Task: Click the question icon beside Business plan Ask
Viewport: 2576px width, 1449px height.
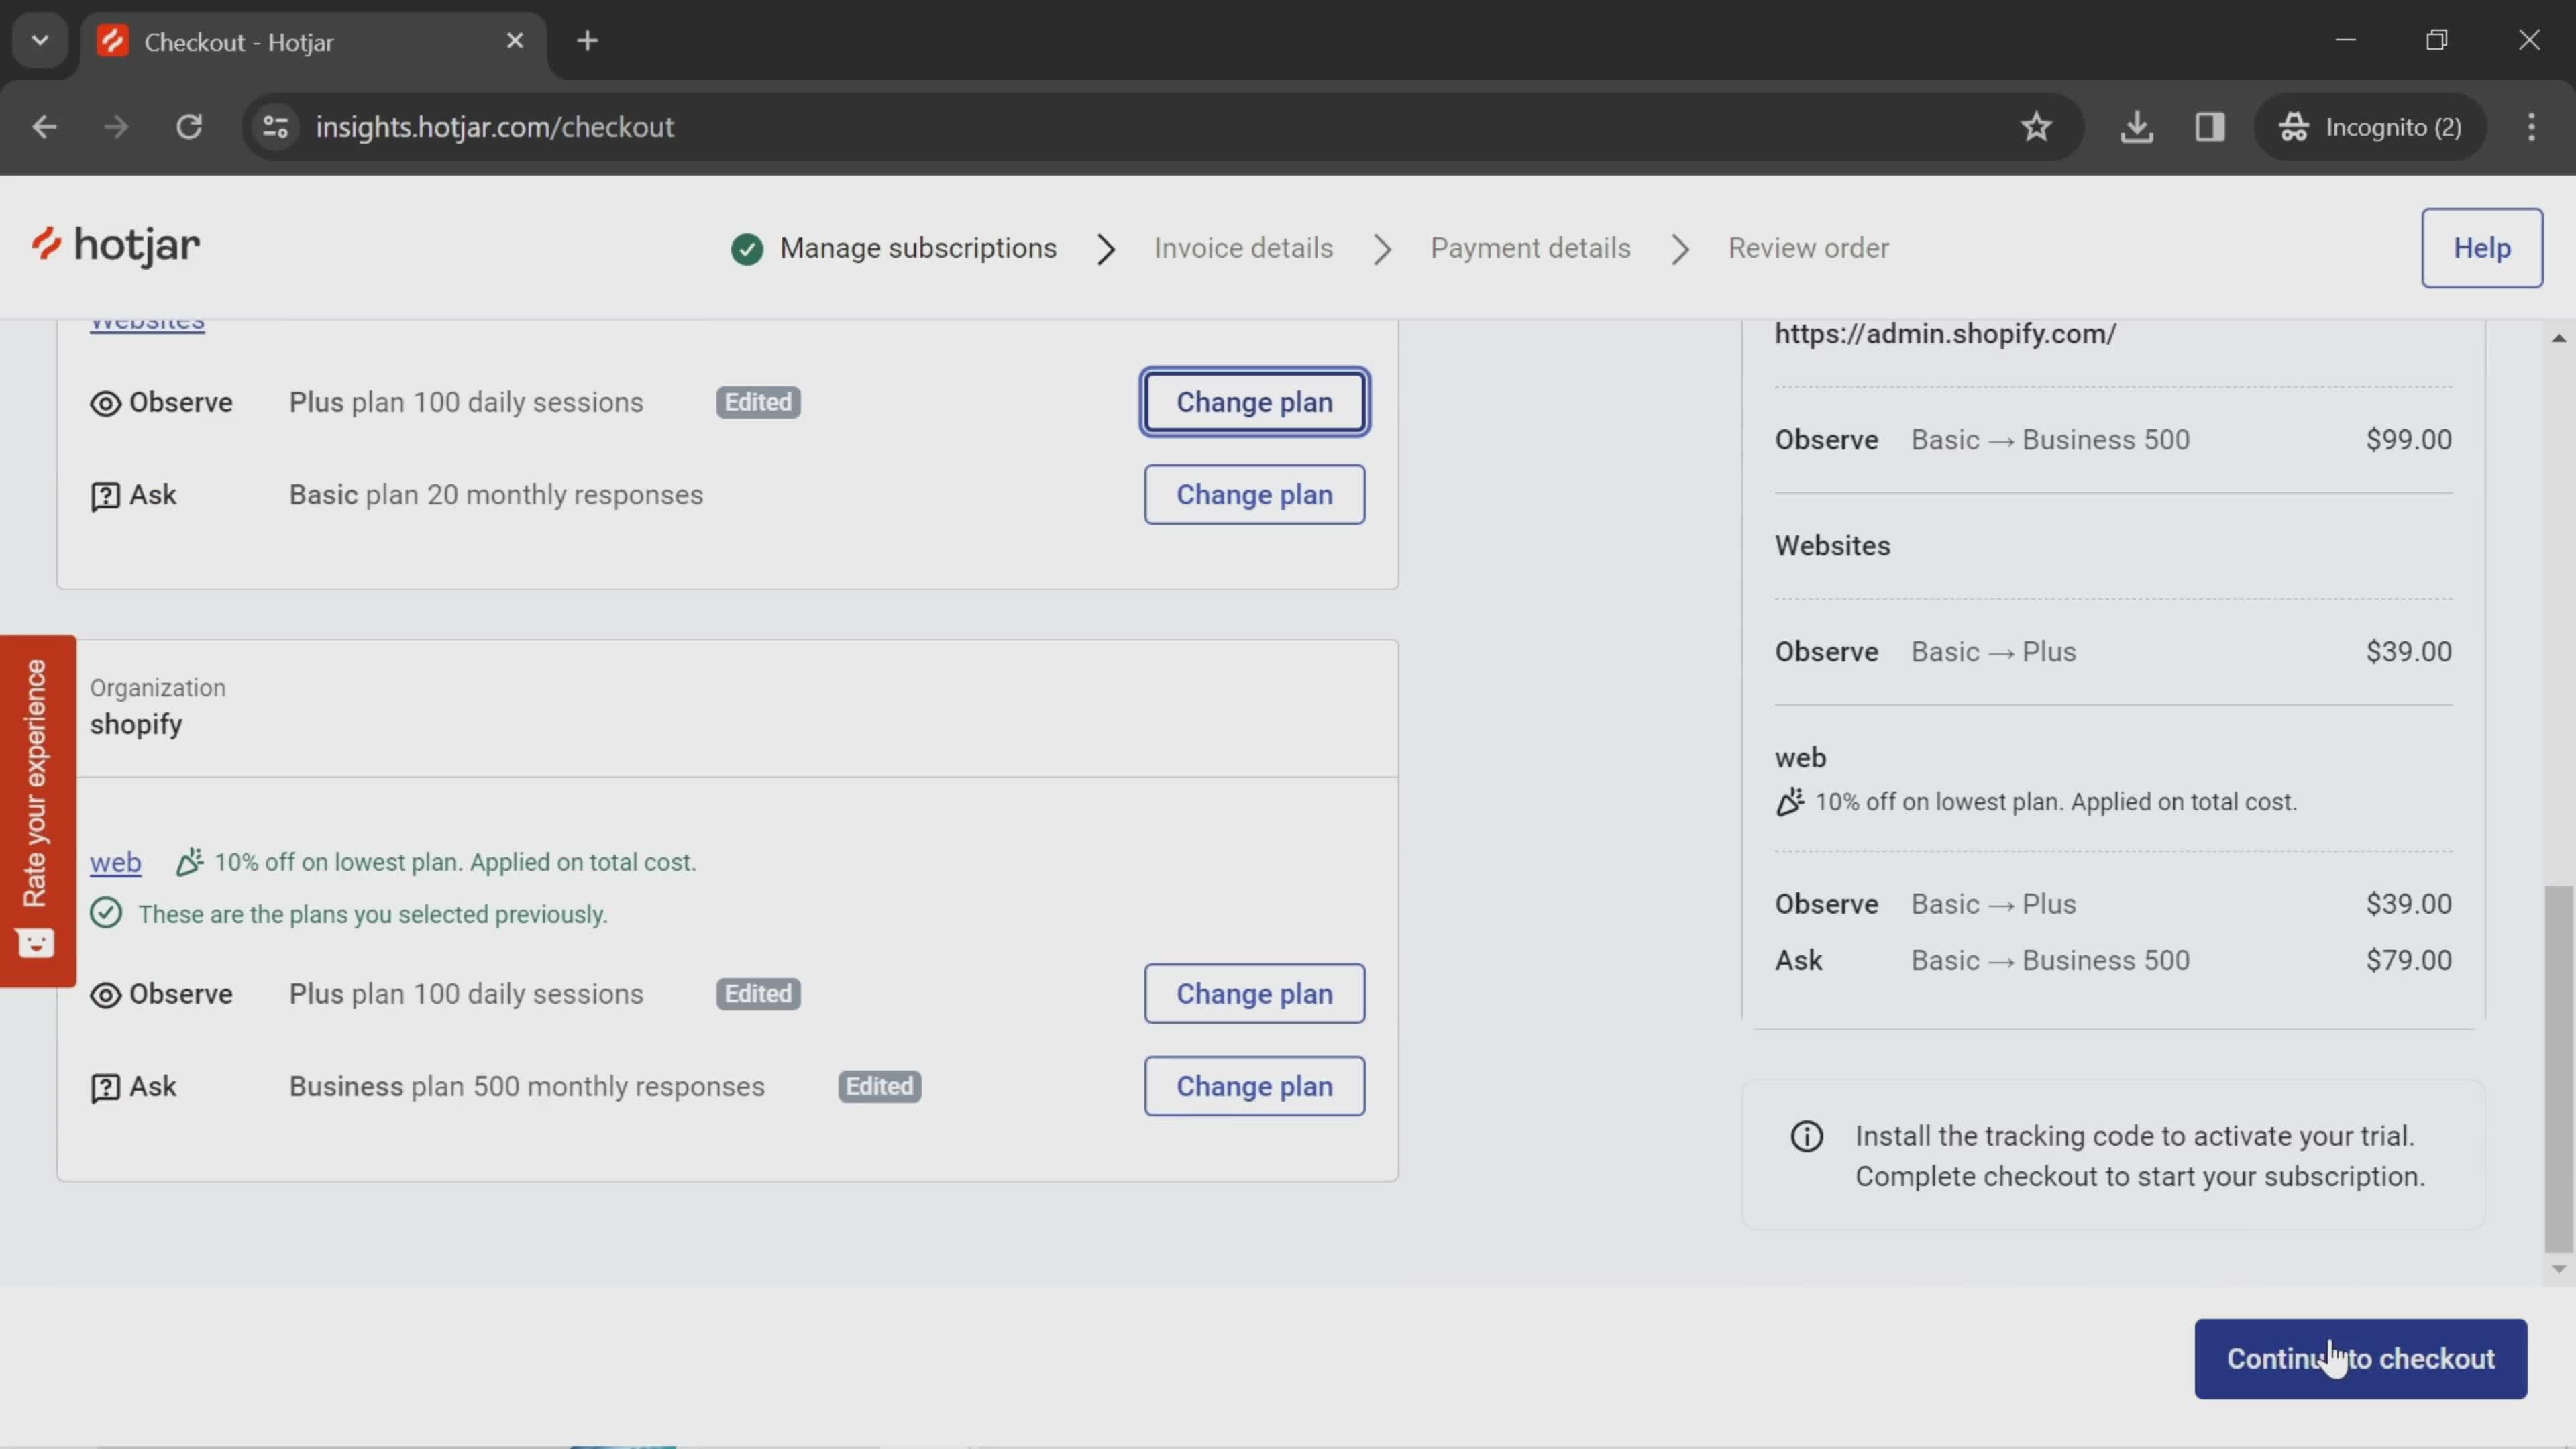Action: point(105,1088)
